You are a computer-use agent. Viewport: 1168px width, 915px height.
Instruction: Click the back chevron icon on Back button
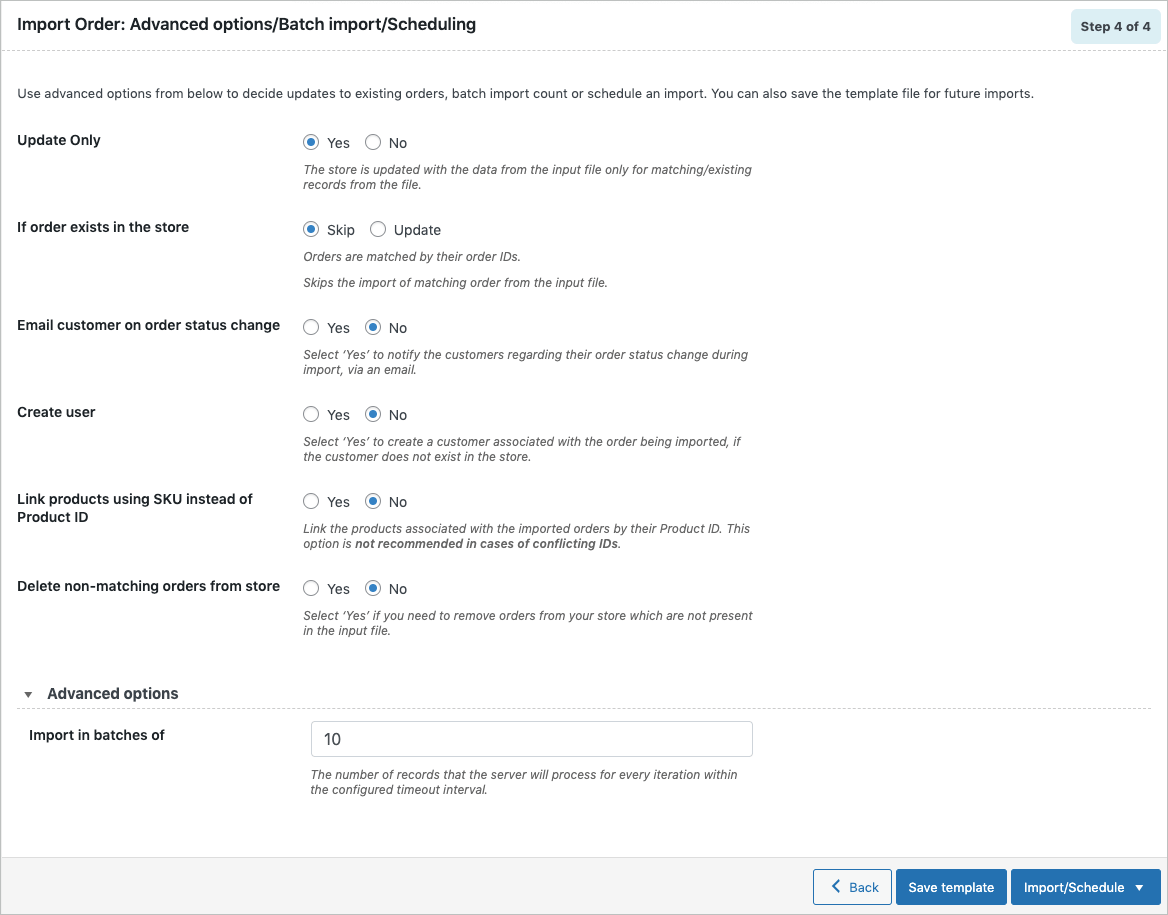point(838,887)
